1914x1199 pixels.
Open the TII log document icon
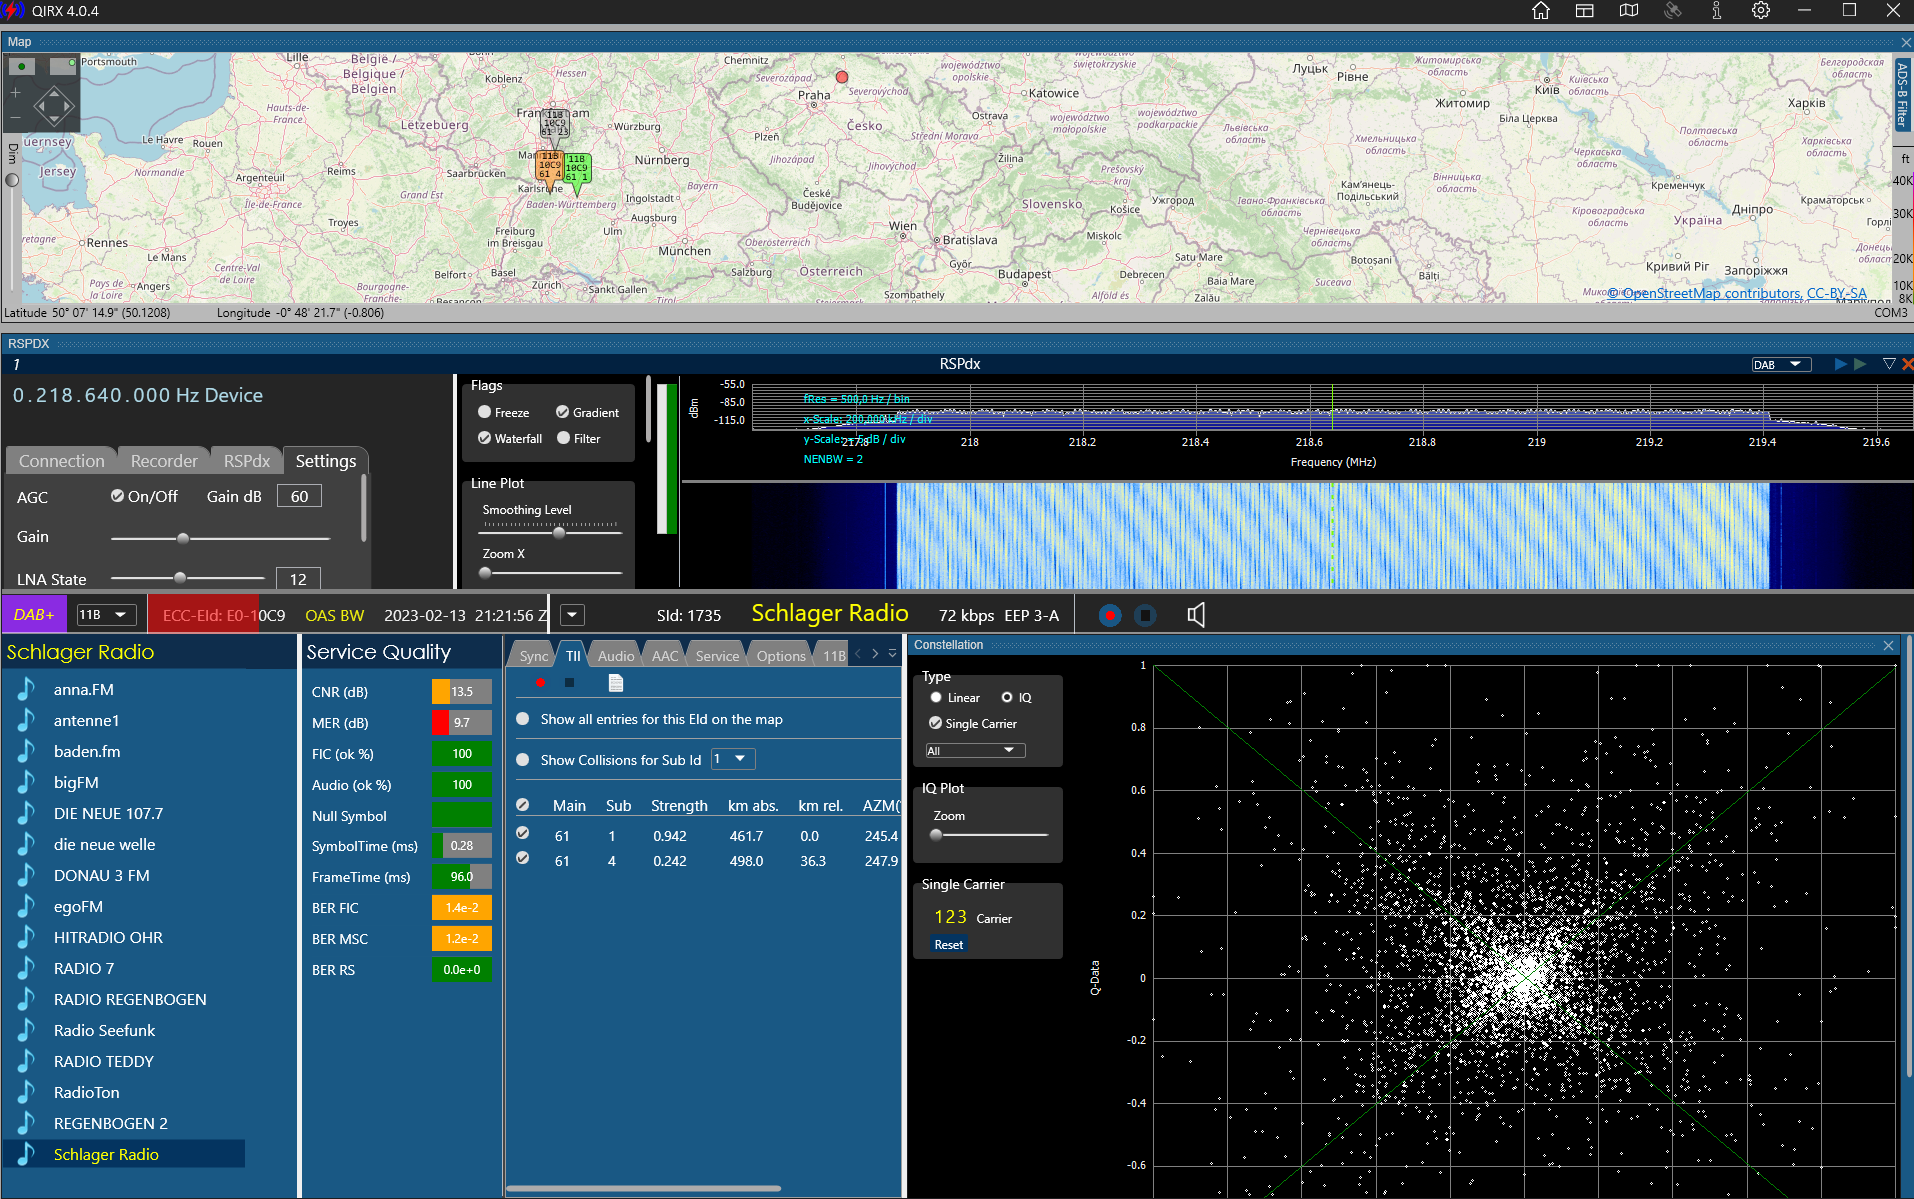coord(616,682)
